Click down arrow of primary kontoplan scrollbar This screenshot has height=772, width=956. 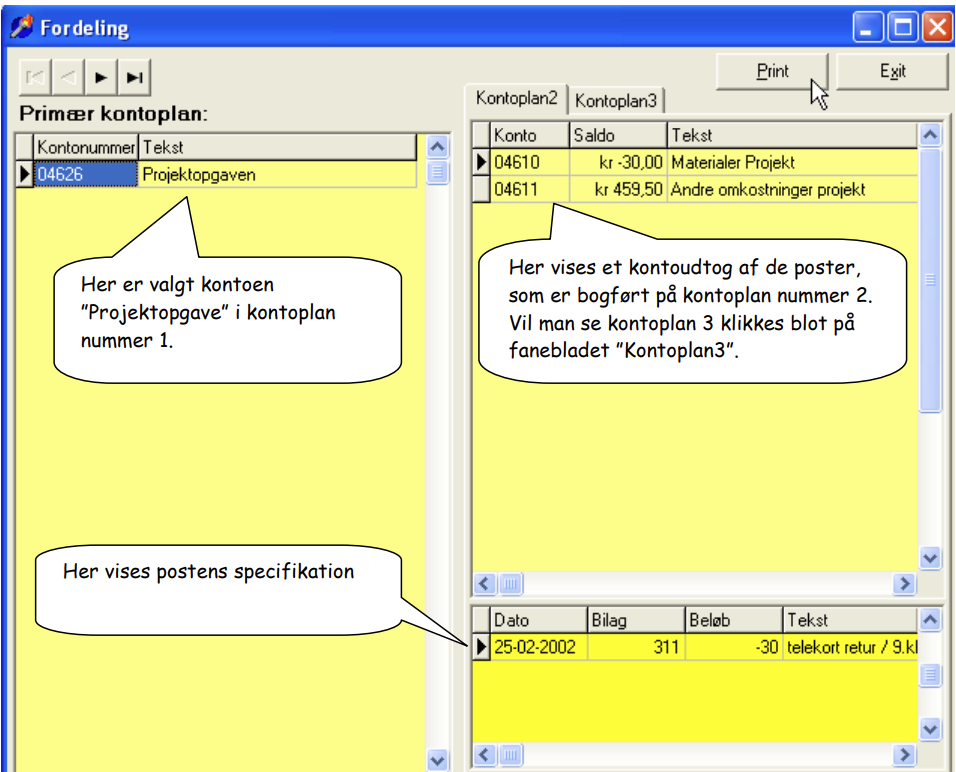click(x=437, y=760)
